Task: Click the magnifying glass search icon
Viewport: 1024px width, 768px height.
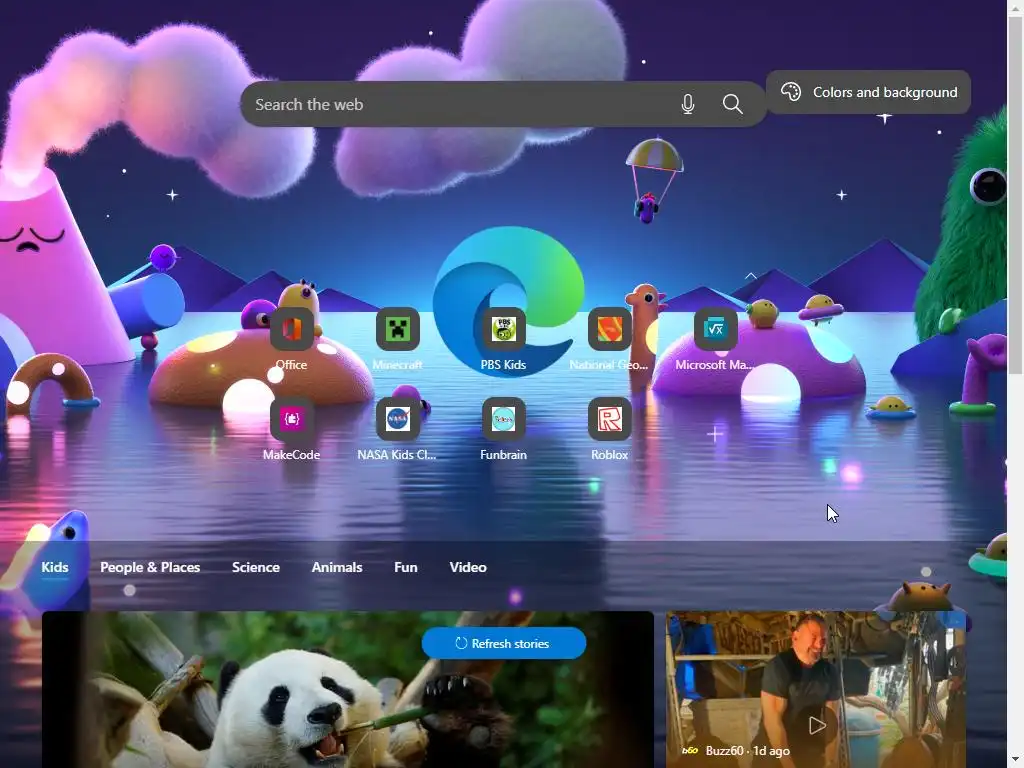Action: click(732, 104)
